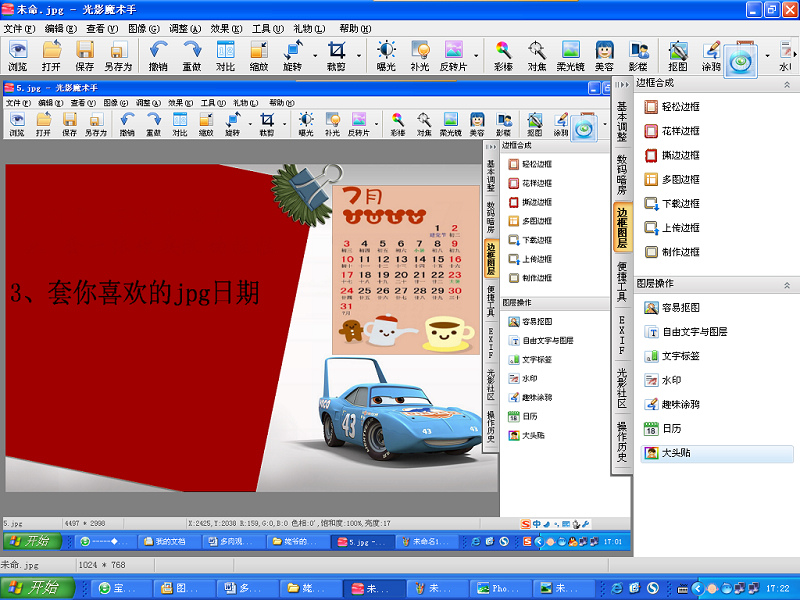Click 对焦 focus icon in the main 未命.jpg toolbar
This screenshot has height=600, width=800.
click(x=537, y=56)
